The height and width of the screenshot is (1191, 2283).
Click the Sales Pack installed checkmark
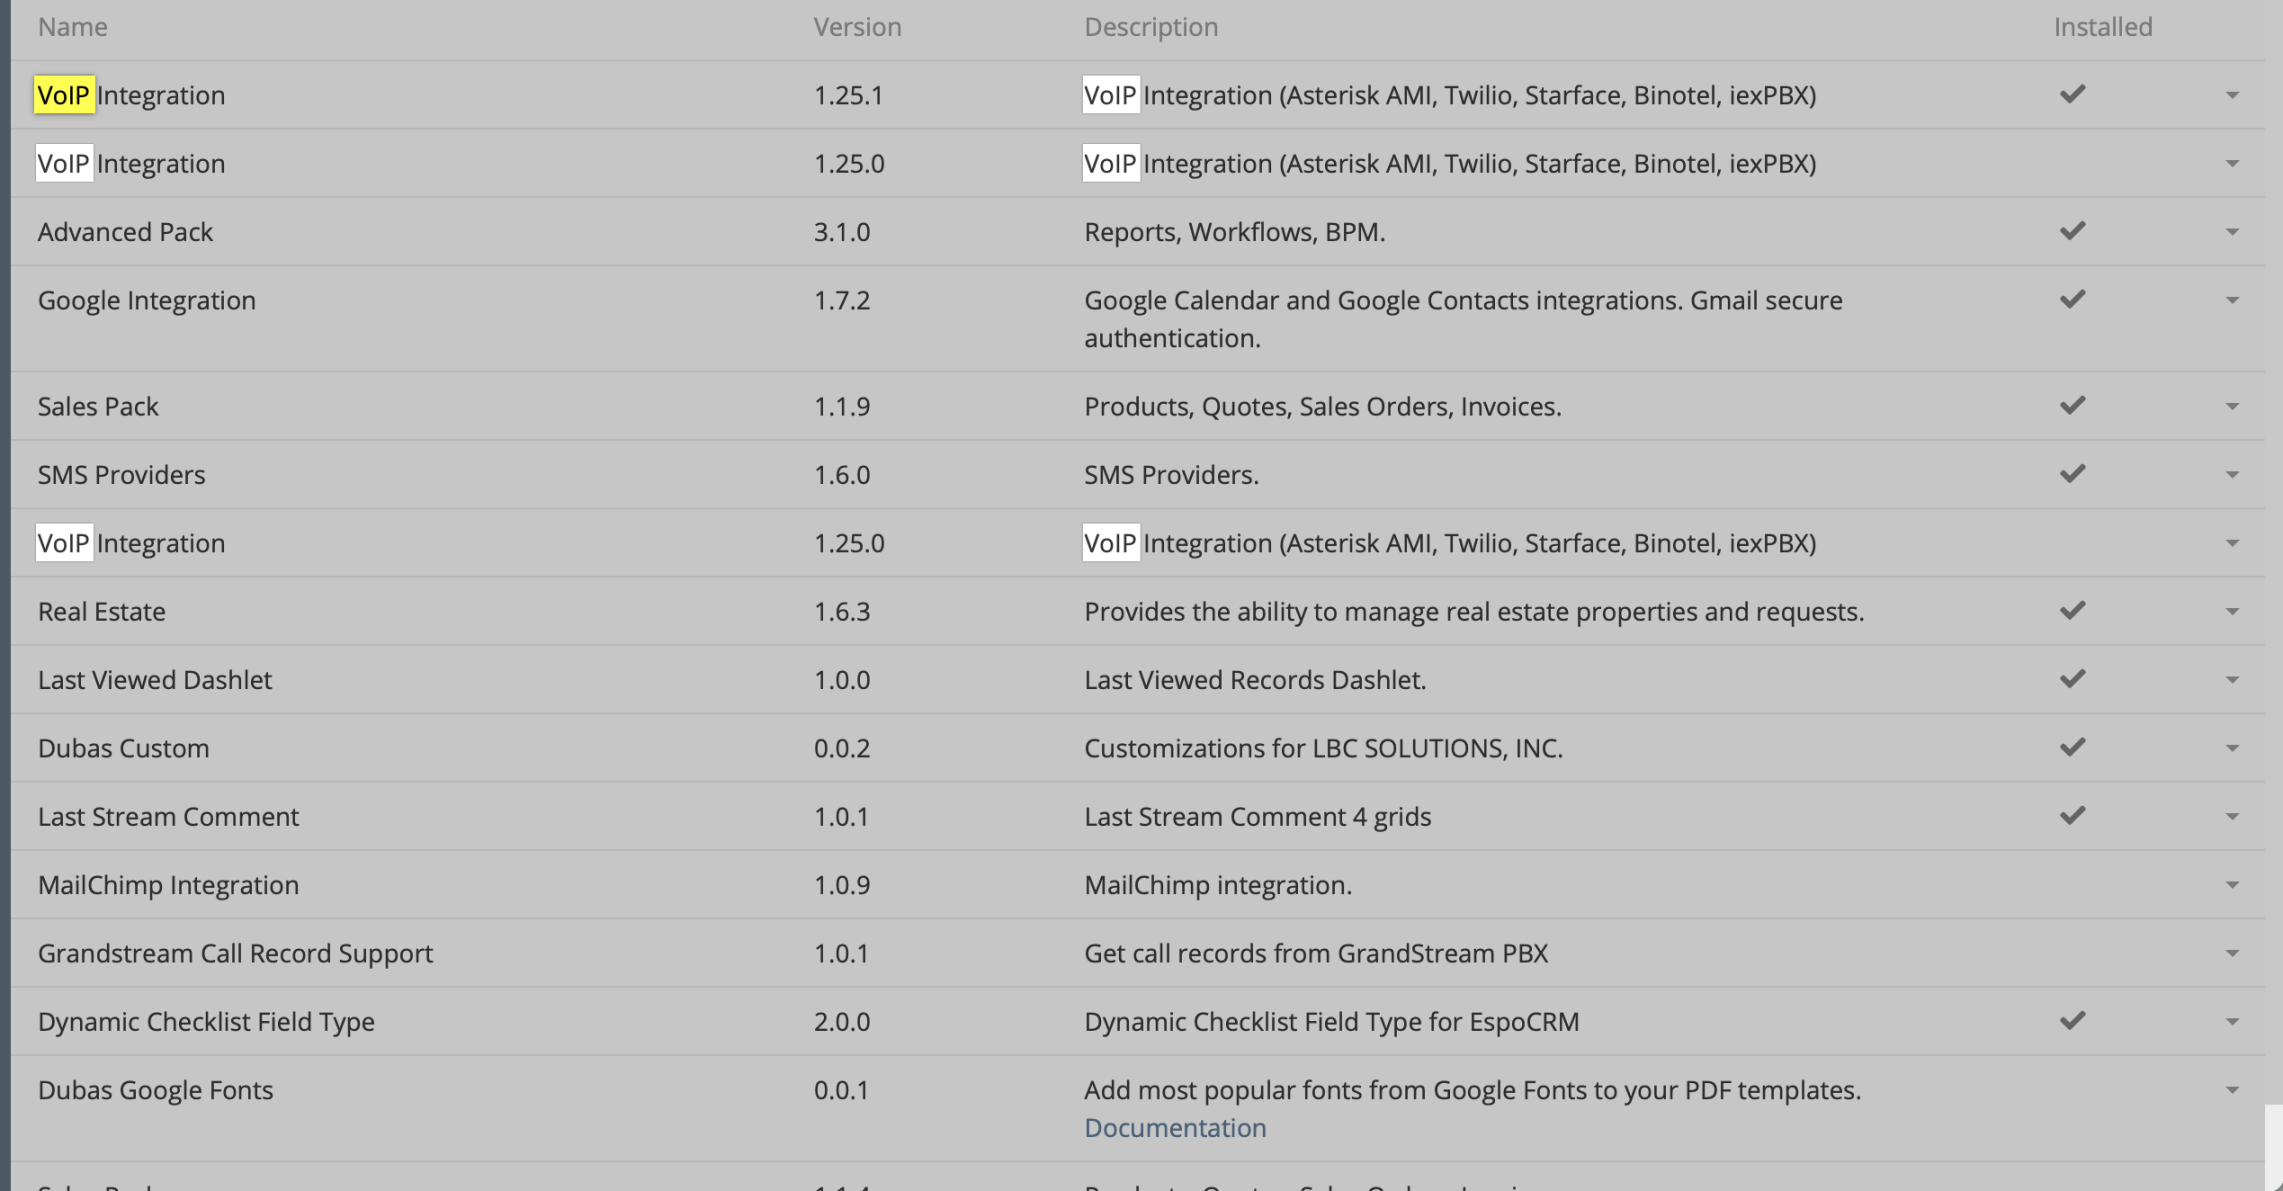2072,405
